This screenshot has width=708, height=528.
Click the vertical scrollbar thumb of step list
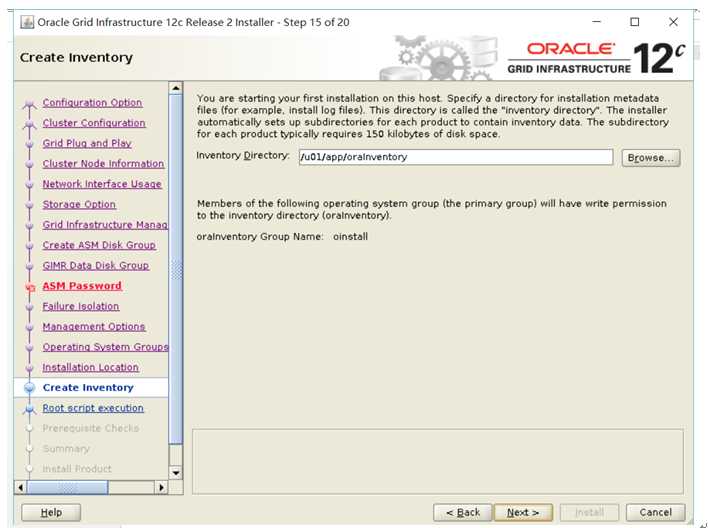click(x=176, y=269)
